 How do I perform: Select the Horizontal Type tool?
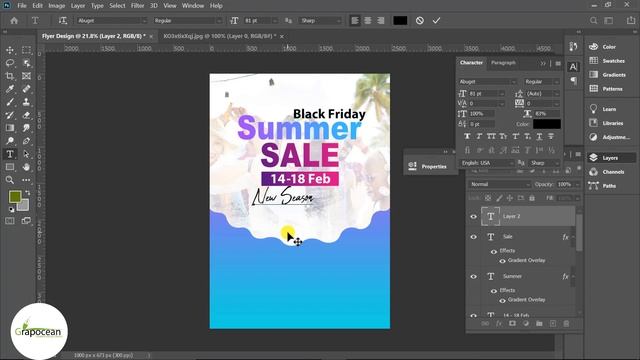click(10, 154)
